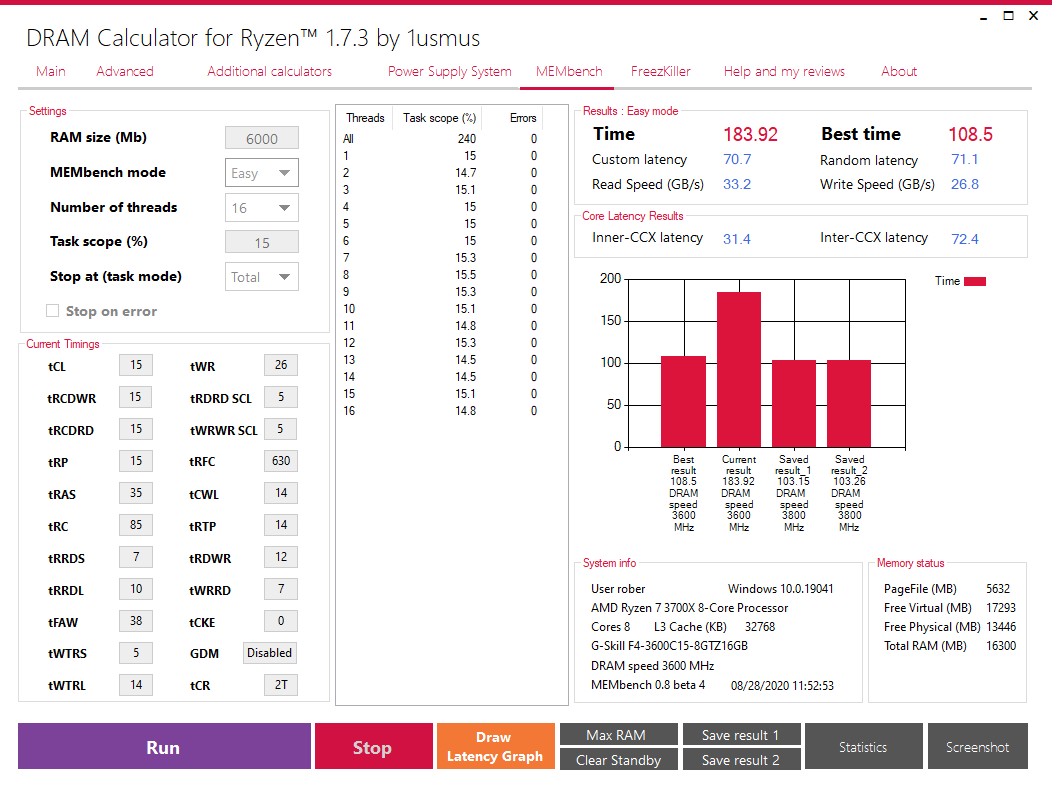Click the Current result bar in chart

(x=739, y=370)
